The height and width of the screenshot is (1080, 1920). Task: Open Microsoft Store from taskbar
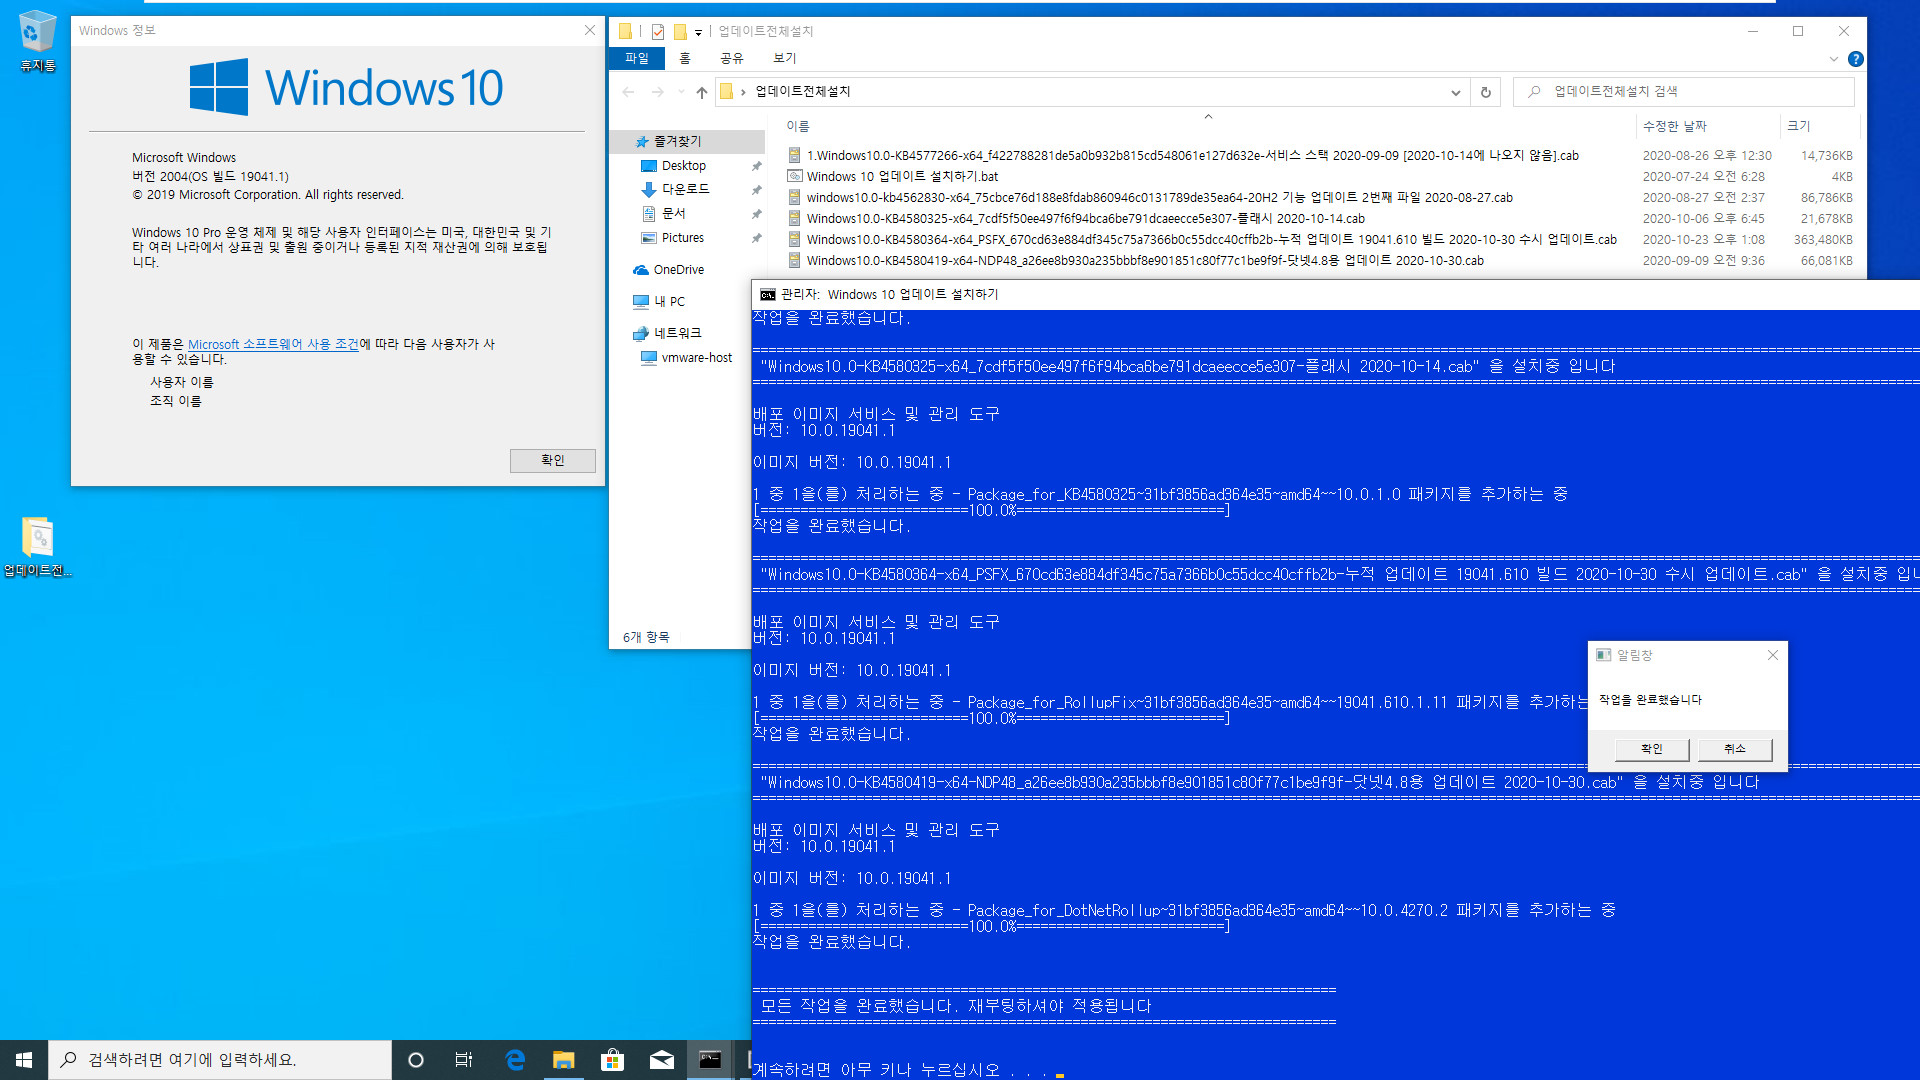click(612, 1060)
